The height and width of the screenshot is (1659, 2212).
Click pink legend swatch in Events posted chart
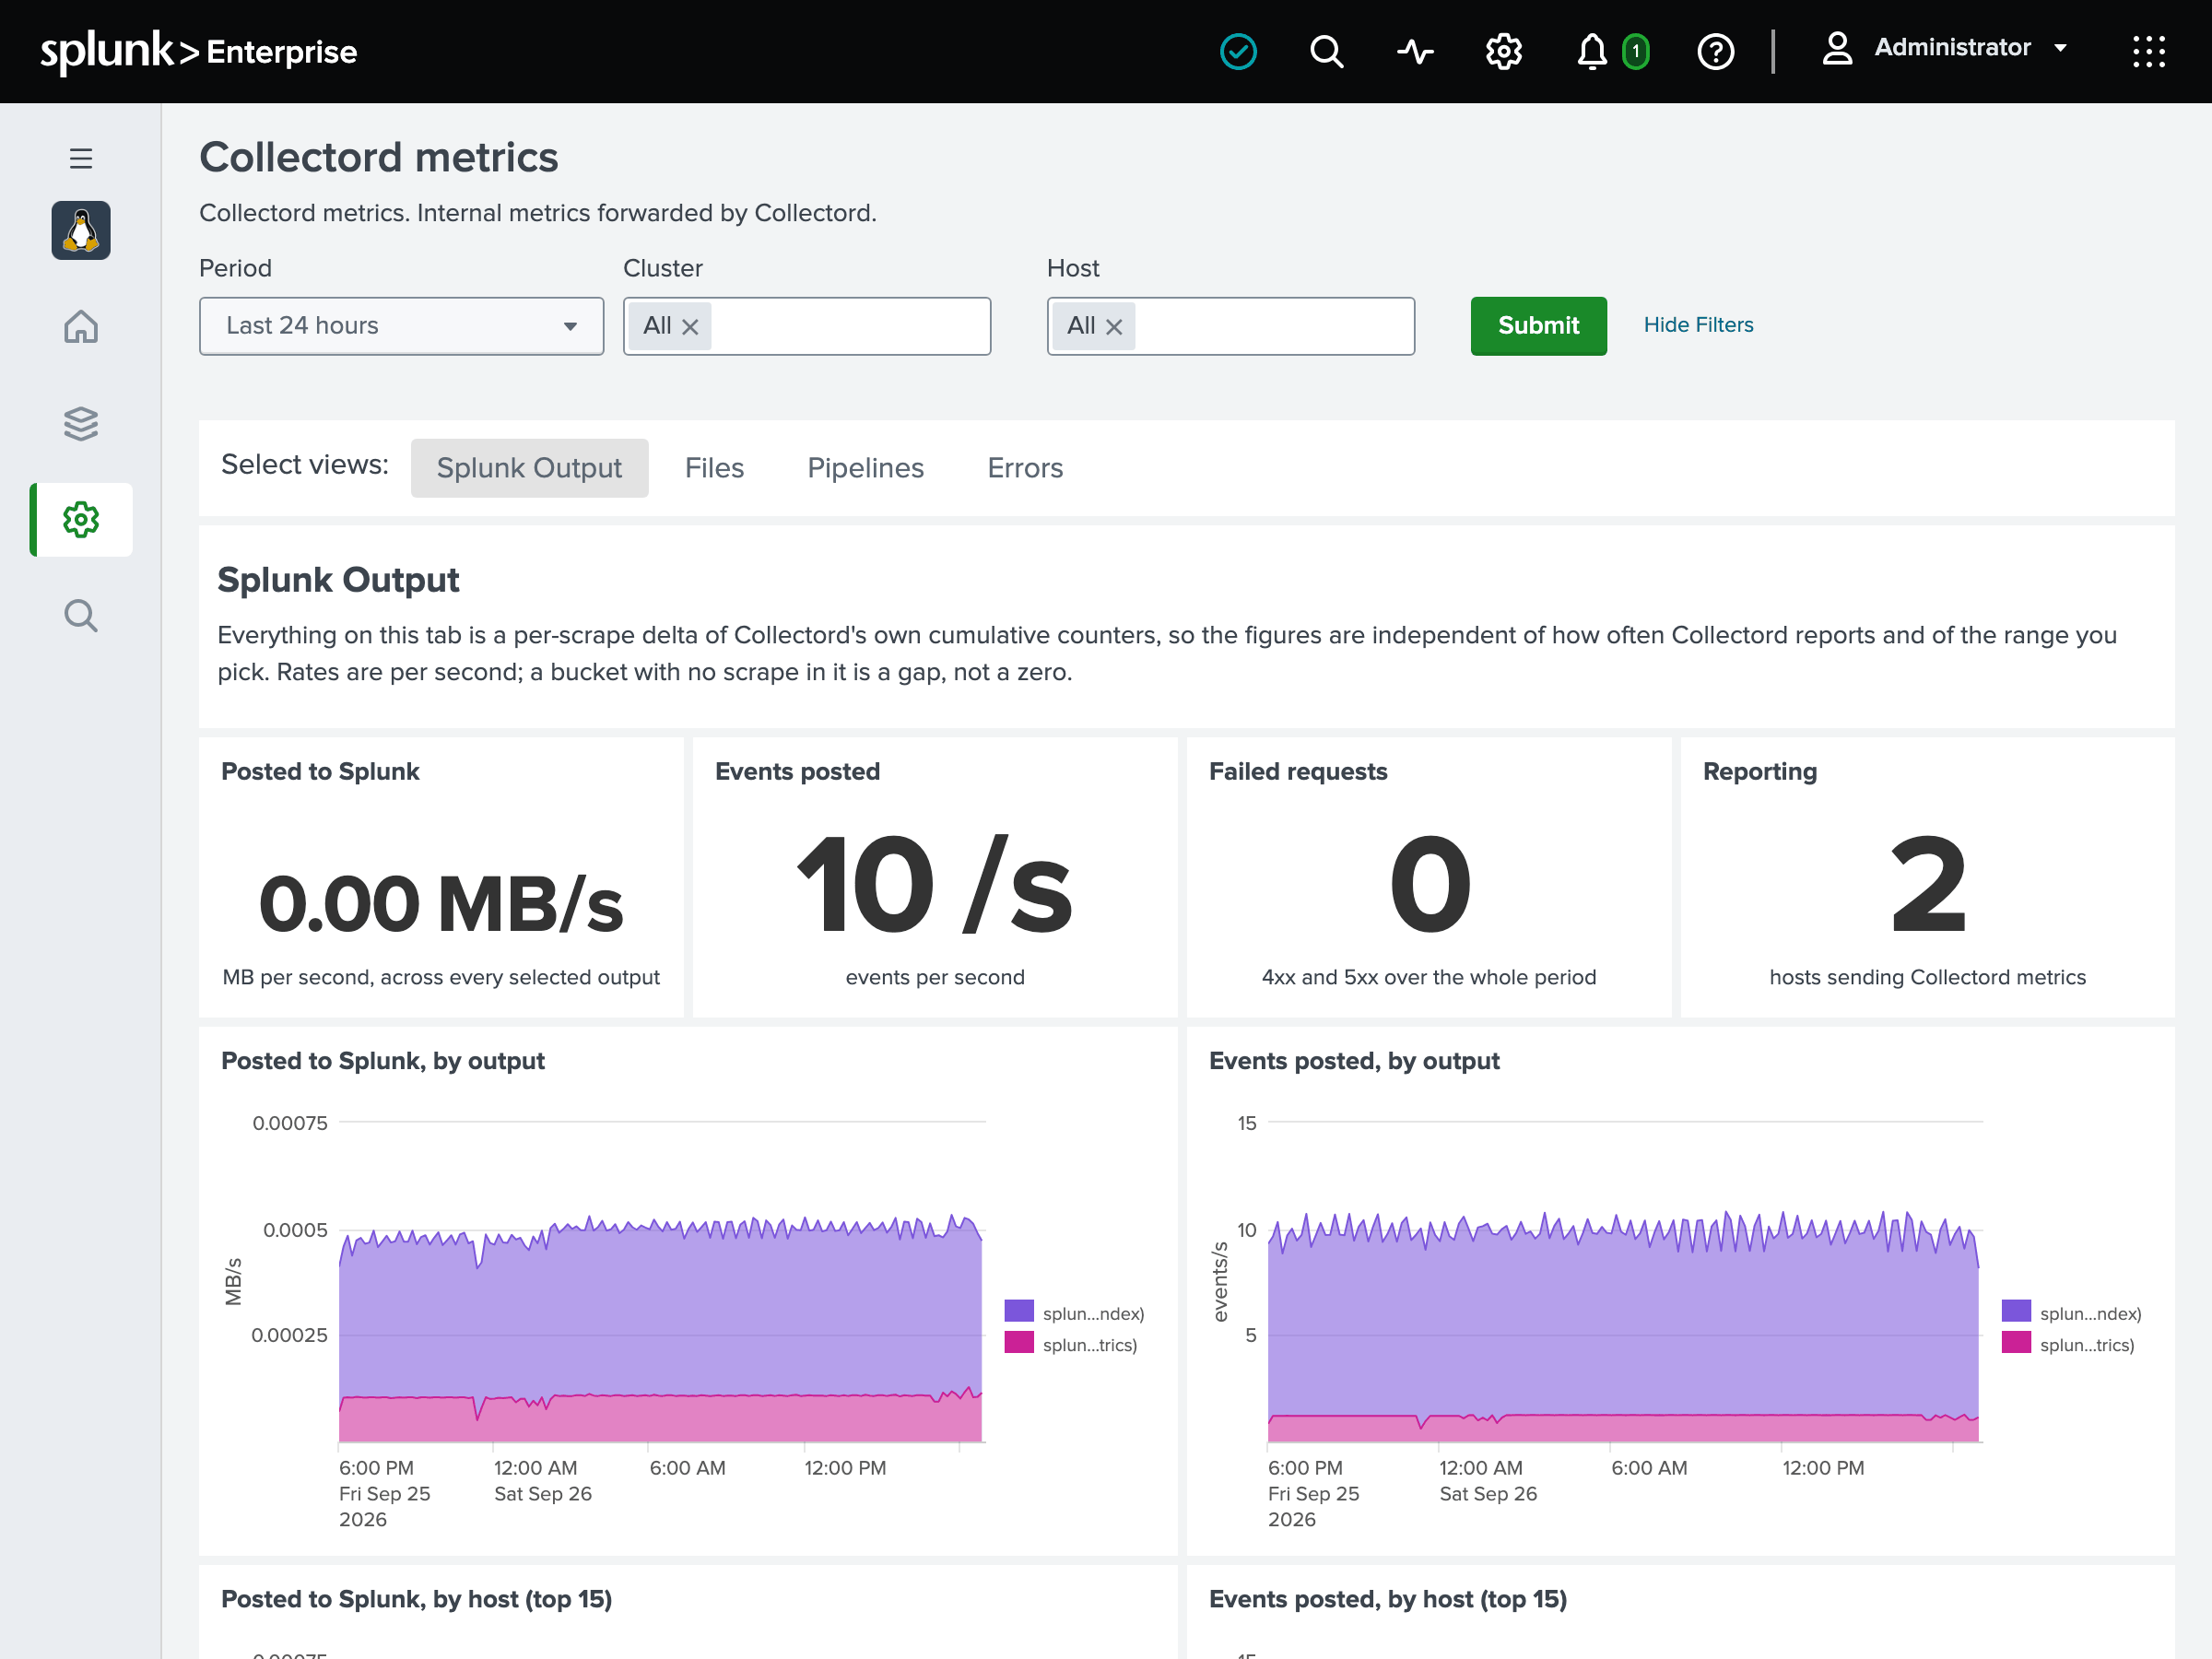(x=2016, y=1343)
